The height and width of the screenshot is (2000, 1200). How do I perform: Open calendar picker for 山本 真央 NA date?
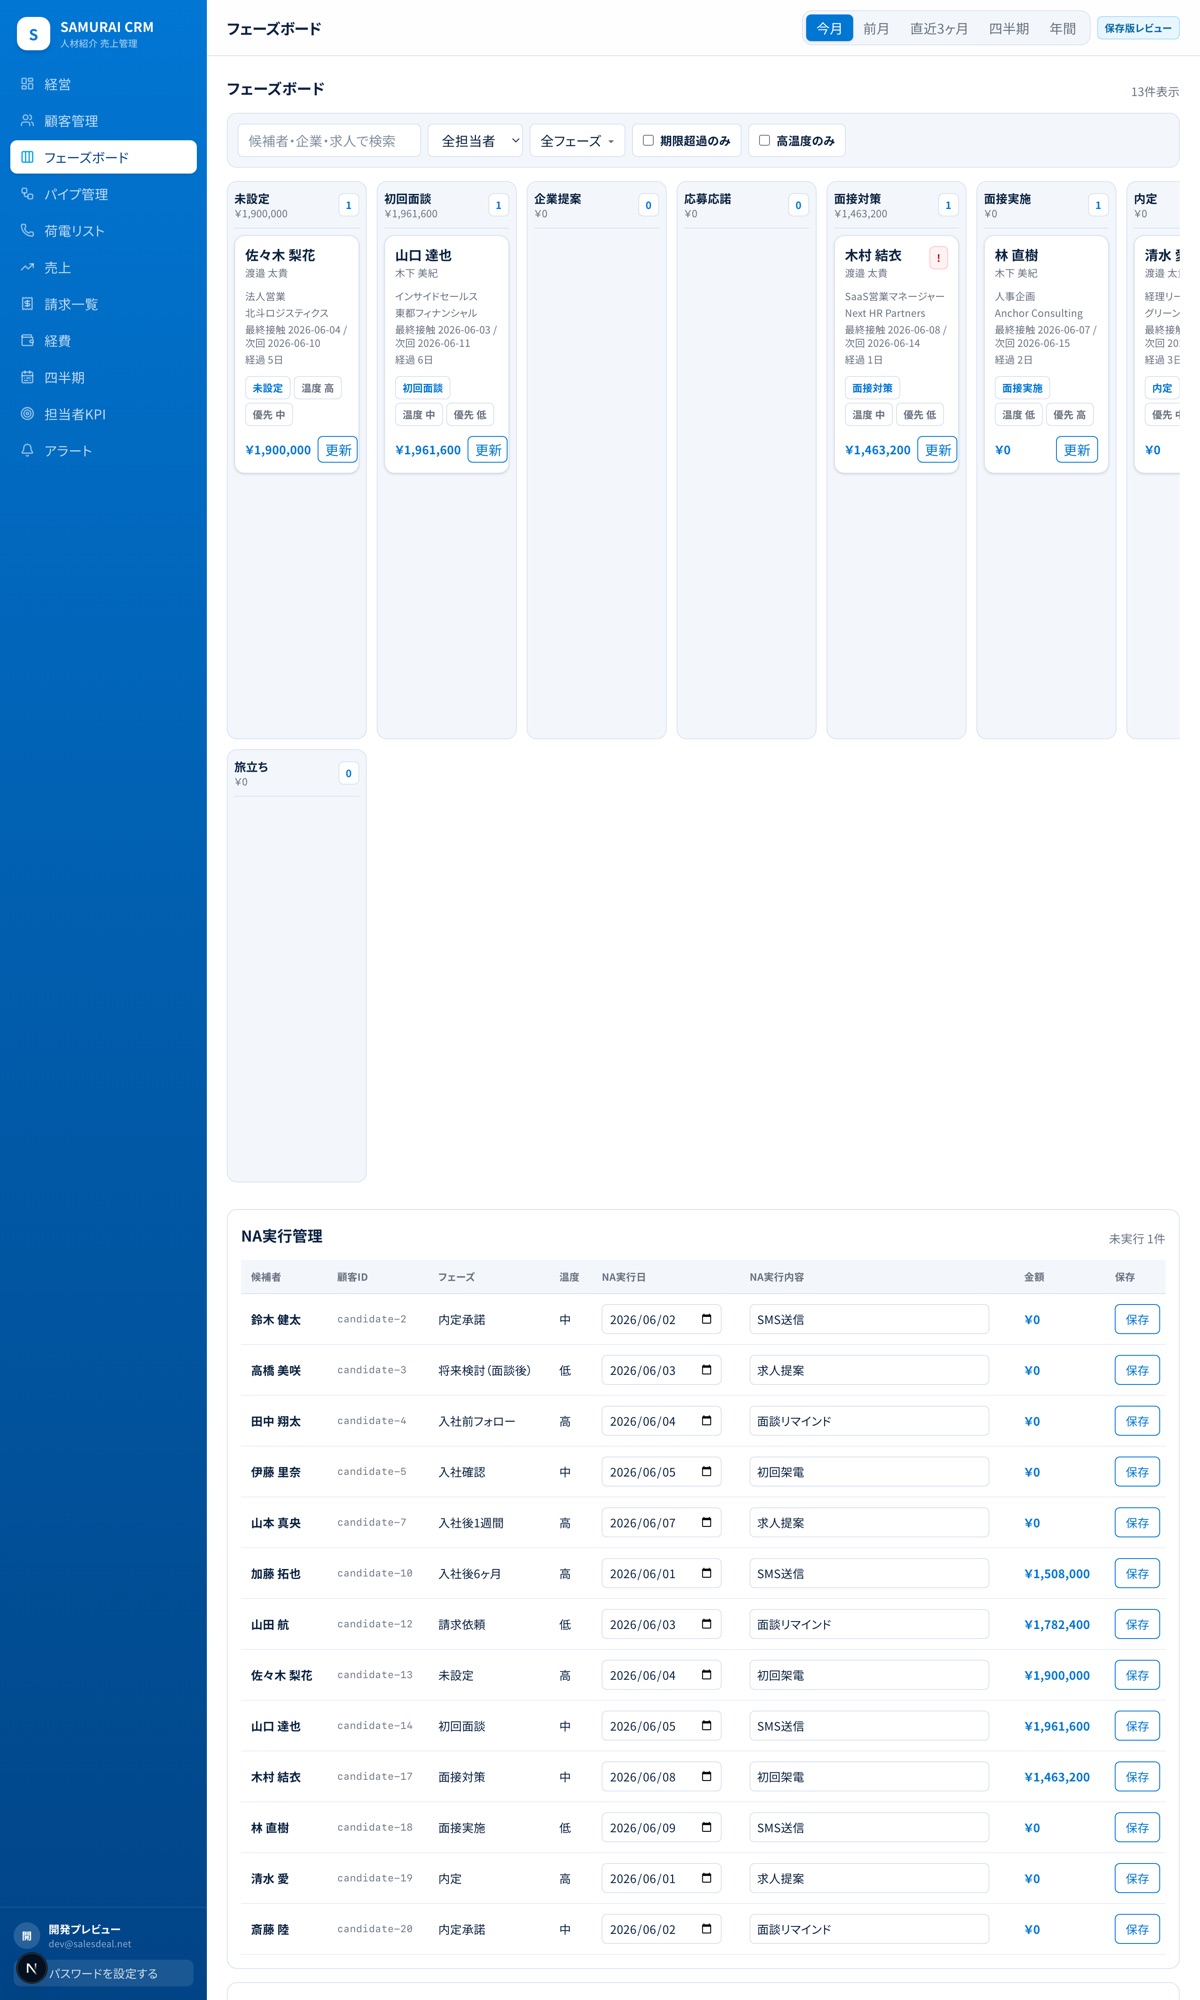[x=706, y=1523]
